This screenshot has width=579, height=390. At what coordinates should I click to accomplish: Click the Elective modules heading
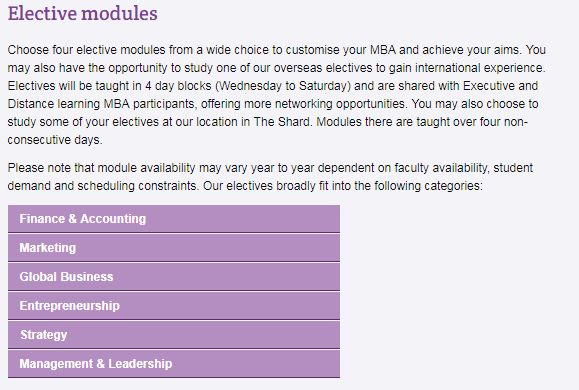tap(83, 14)
